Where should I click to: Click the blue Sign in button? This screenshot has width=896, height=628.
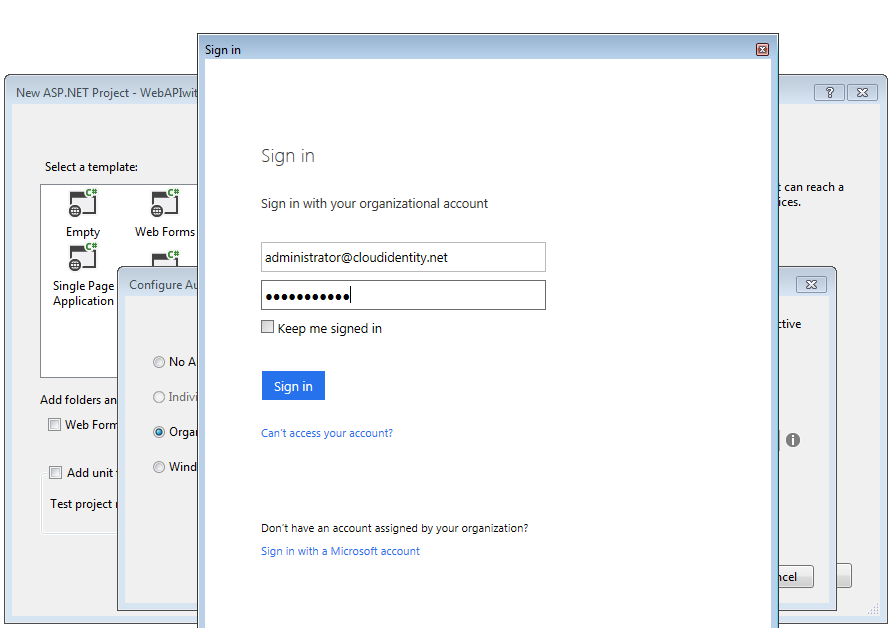tap(293, 386)
